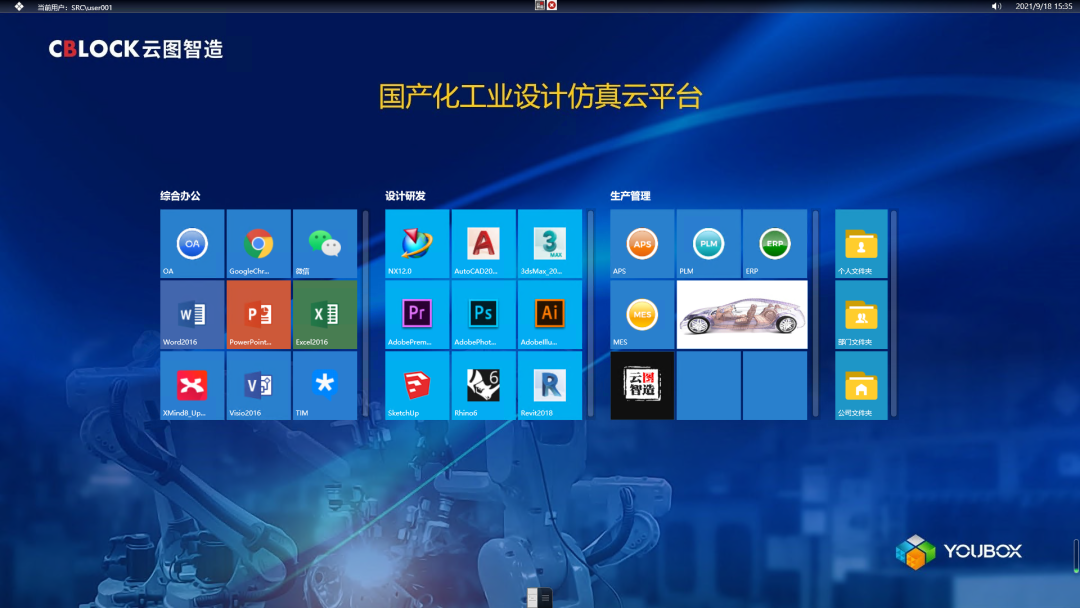The image size is (1080, 608).
Task: Click the 设计研发 group heading
Action: pyautogui.click(x=405, y=196)
